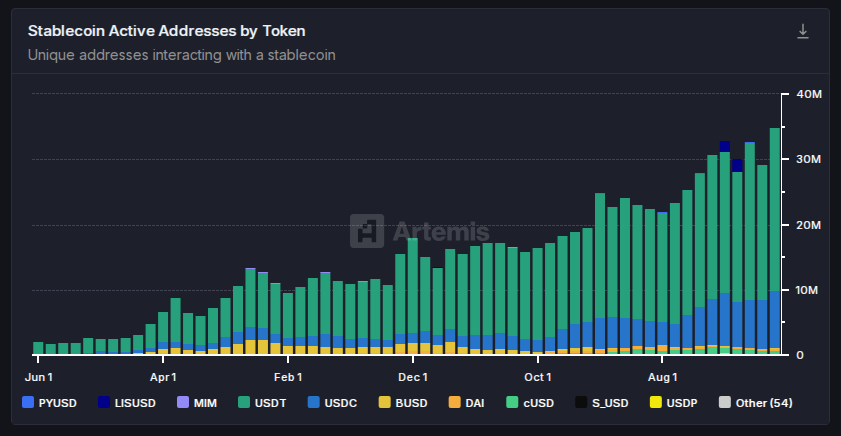Click the Artemis watermark logo
The height and width of the screenshot is (436, 841).
click(x=419, y=231)
